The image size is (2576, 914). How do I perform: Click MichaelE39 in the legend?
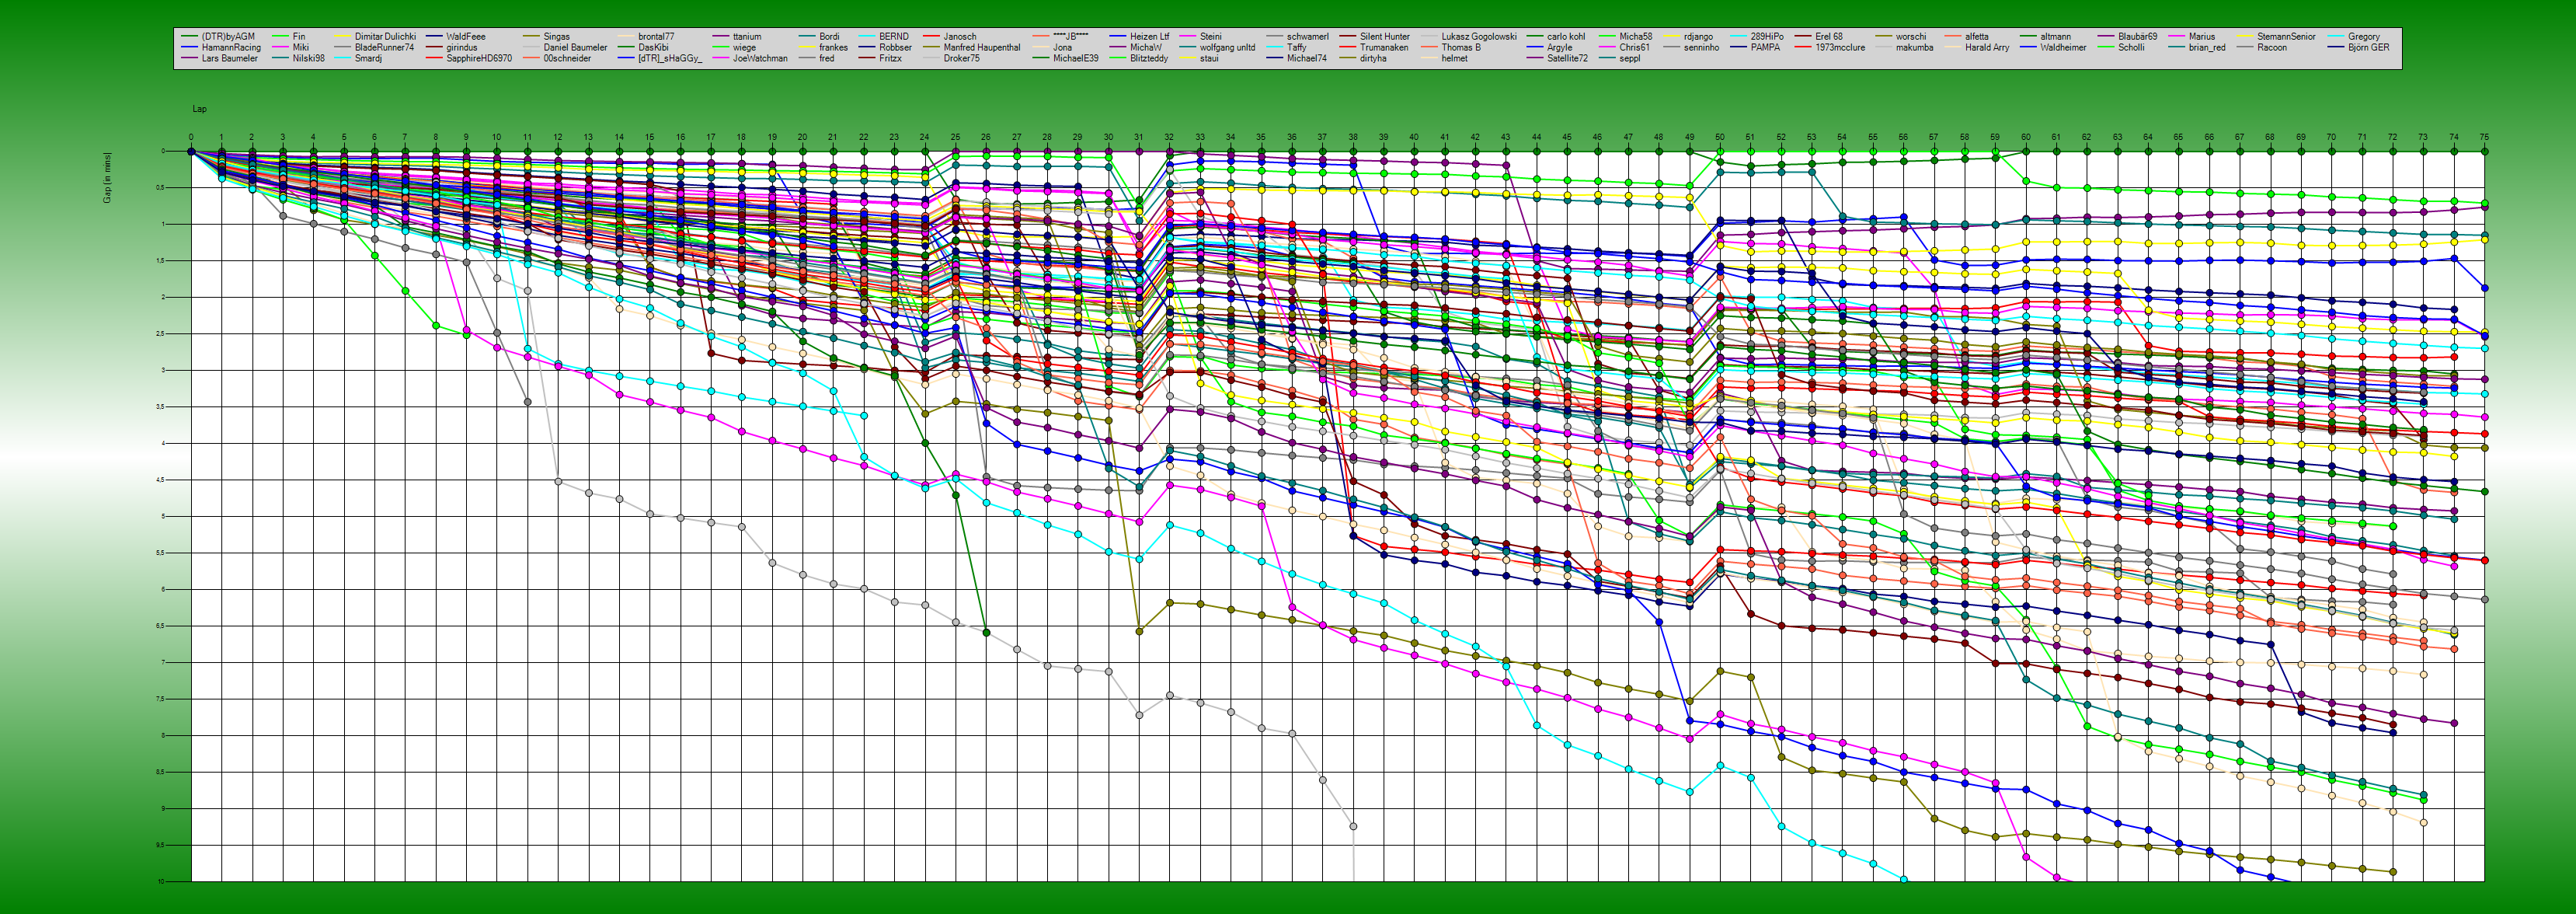click(1075, 58)
